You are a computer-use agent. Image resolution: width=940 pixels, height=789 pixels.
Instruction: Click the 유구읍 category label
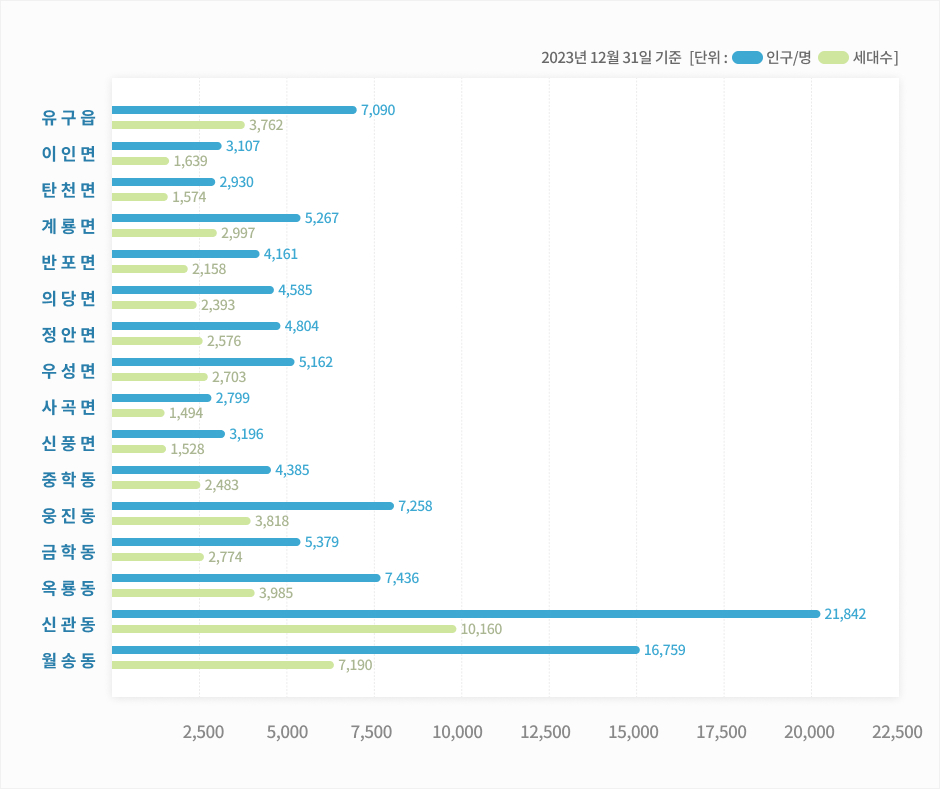click(69, 118)
